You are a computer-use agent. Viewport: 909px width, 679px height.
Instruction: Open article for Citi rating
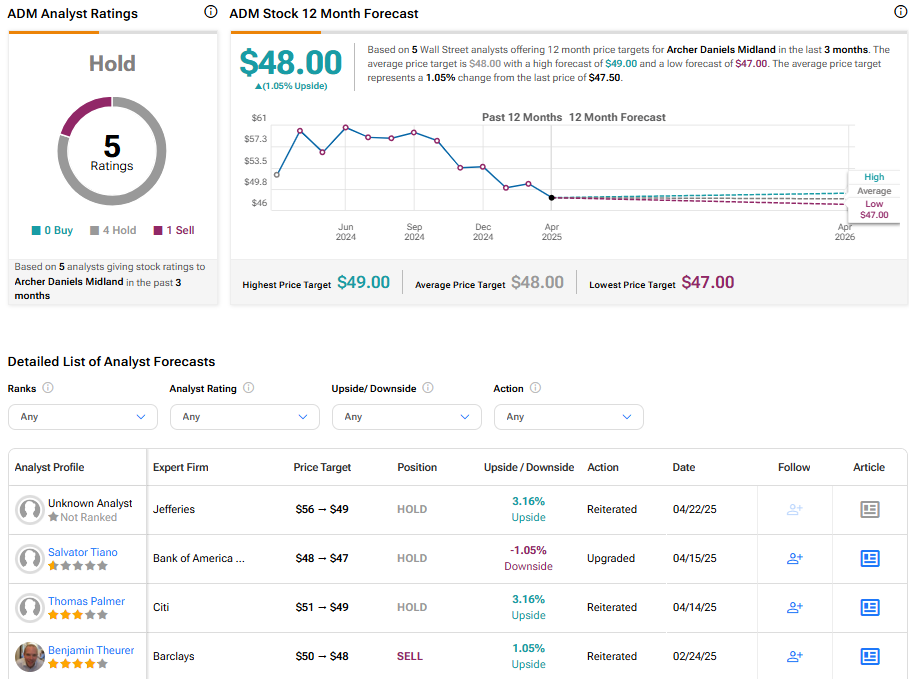point(870,607)
